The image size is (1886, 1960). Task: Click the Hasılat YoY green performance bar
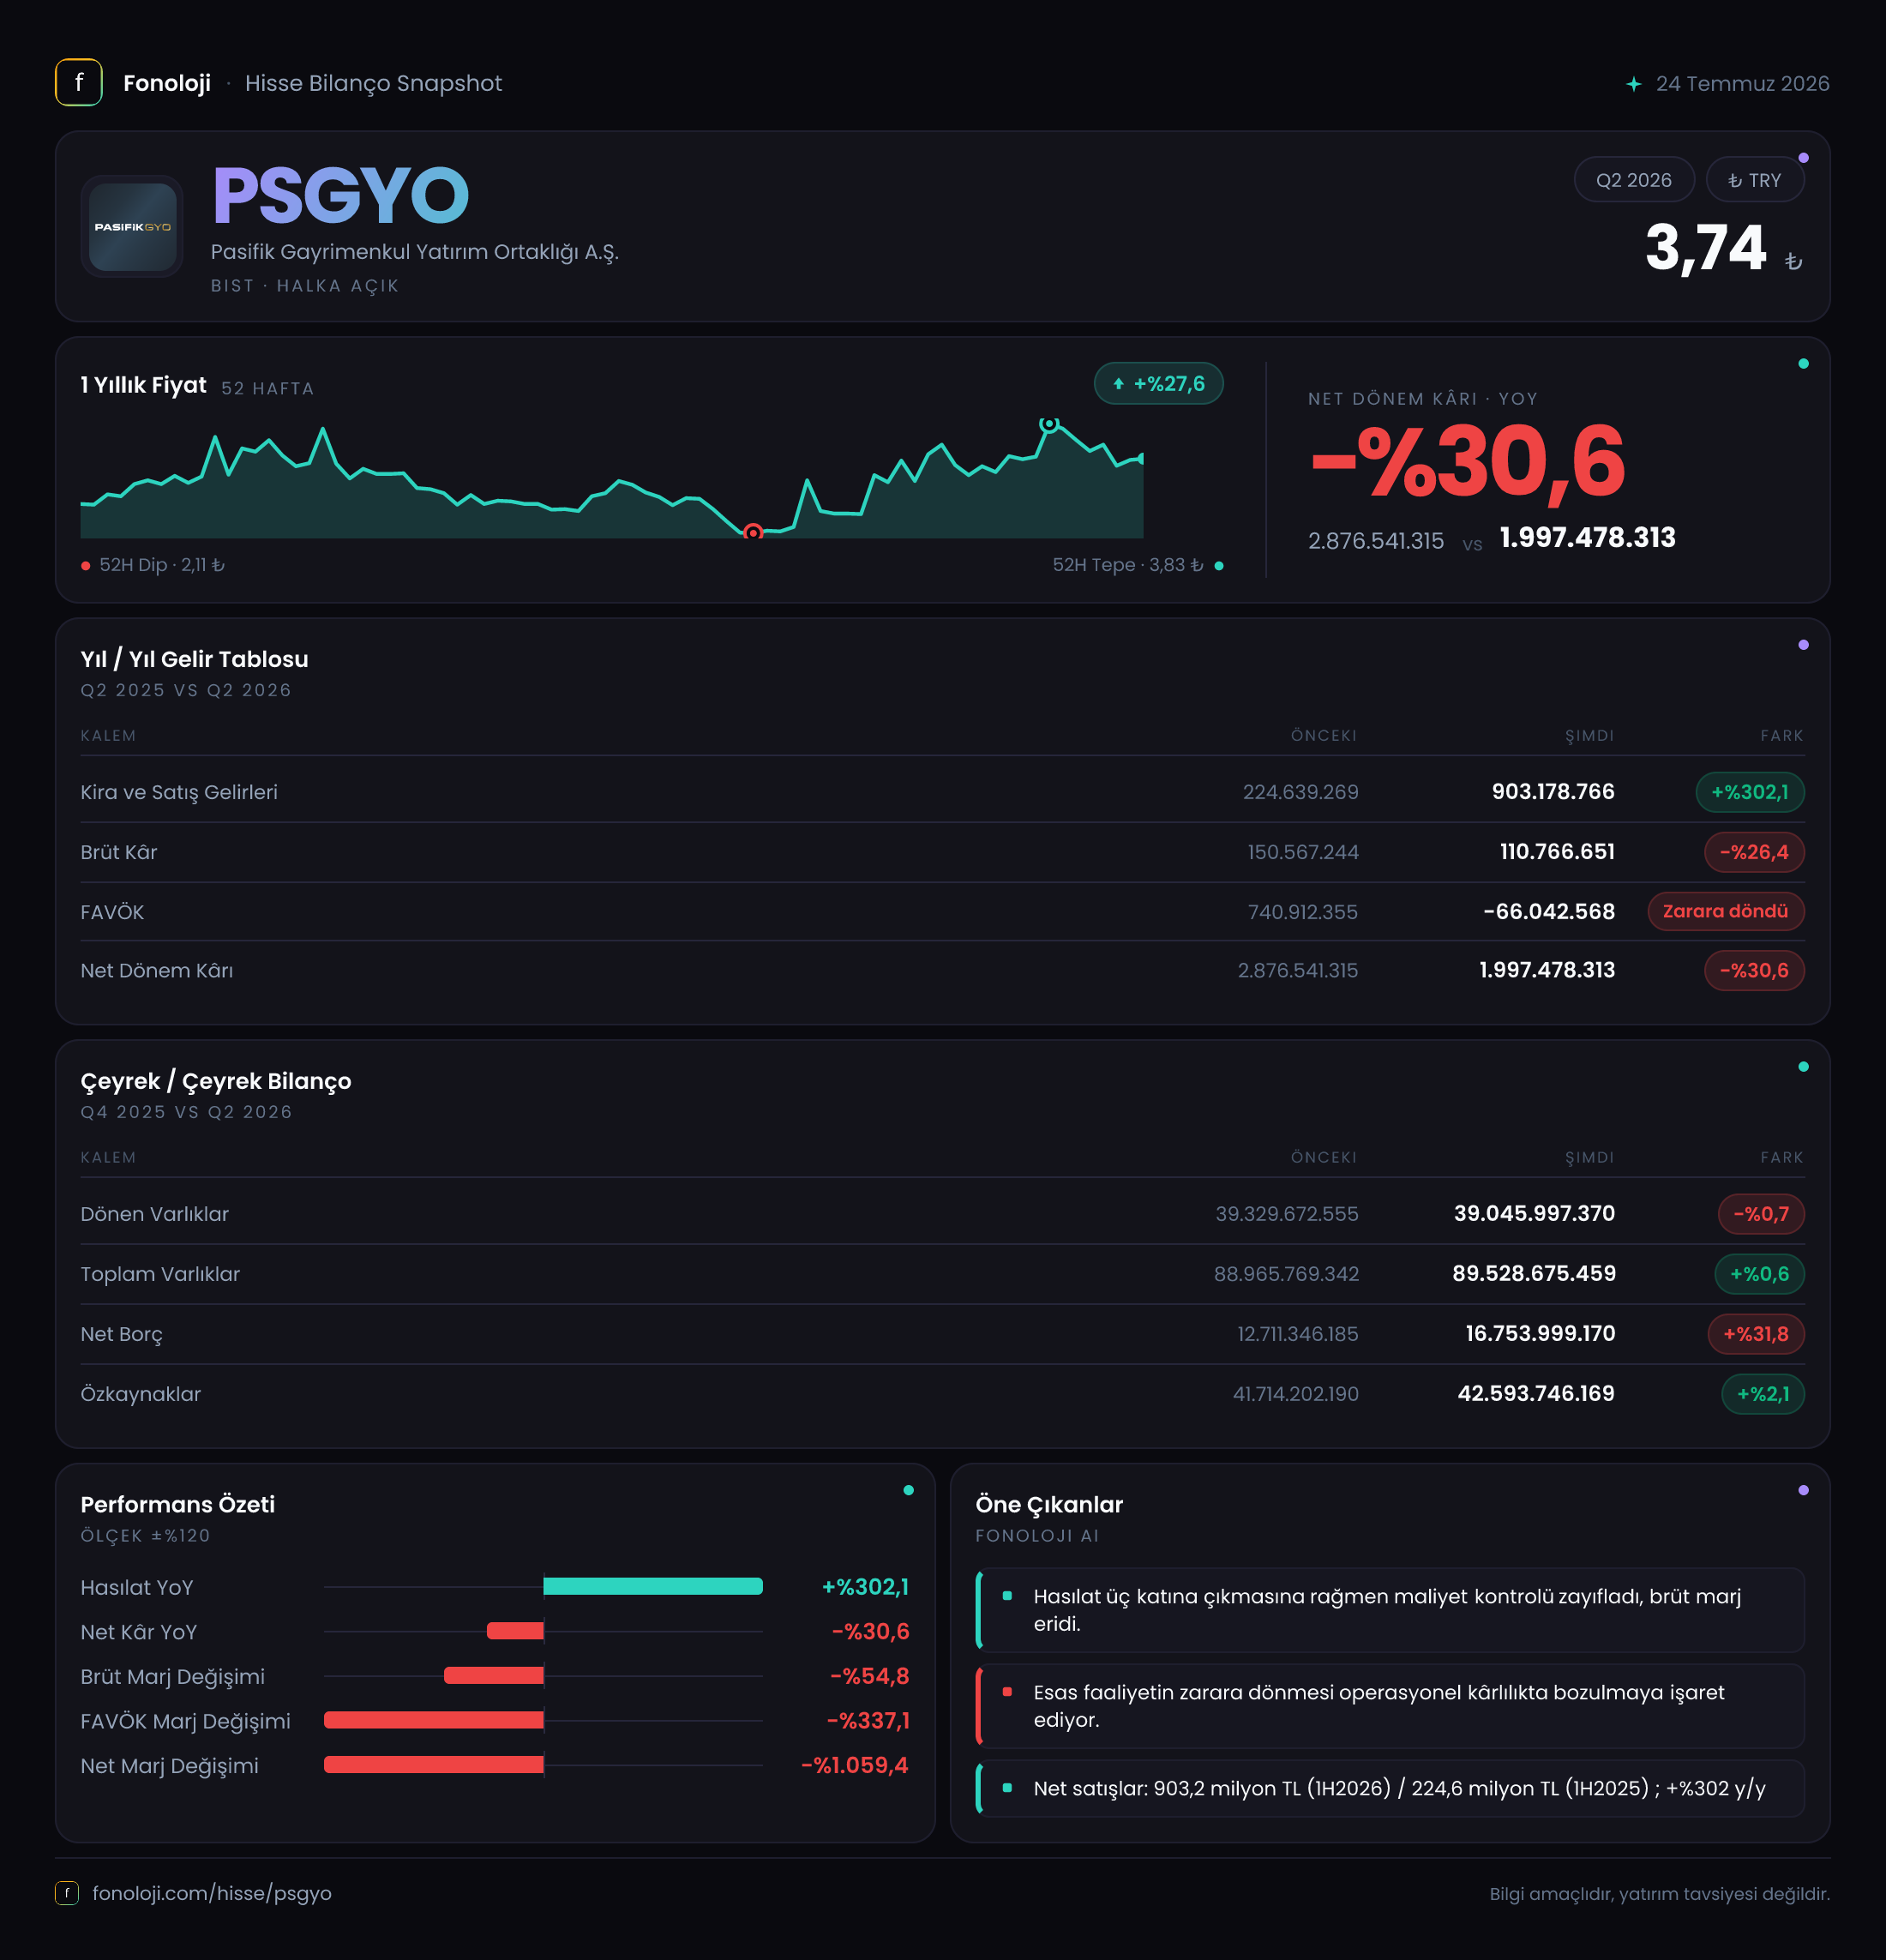click(653, 1586)
